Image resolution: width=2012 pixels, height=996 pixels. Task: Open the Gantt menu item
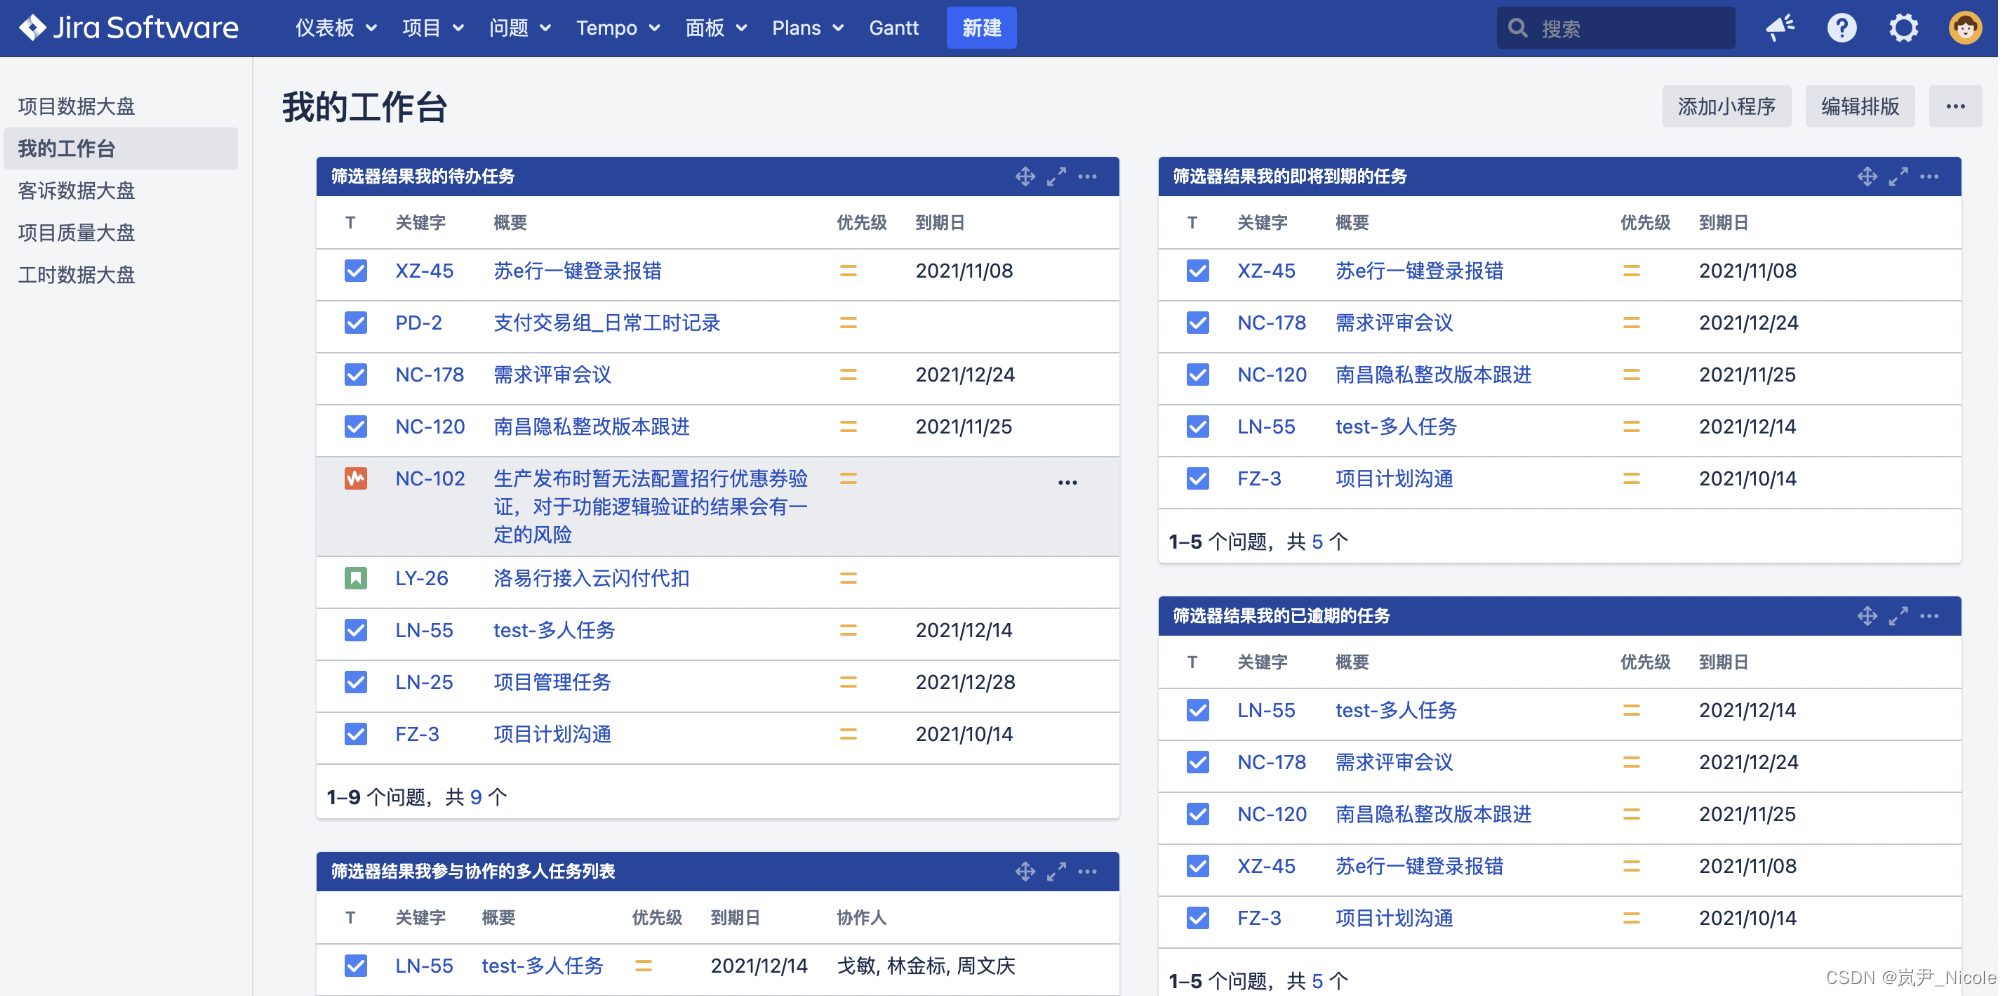point(894,28)
